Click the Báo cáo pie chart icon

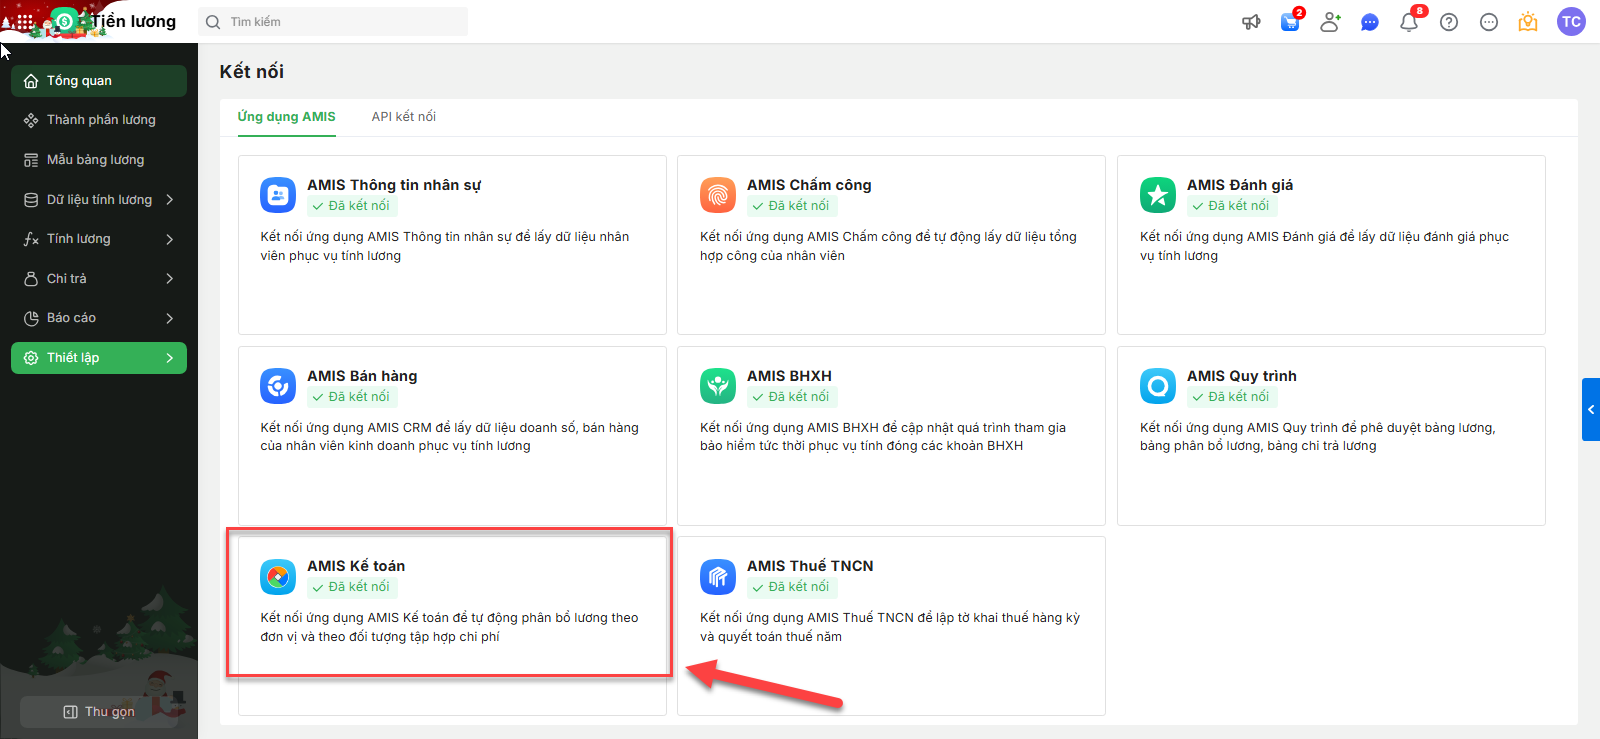click(31, 318)
